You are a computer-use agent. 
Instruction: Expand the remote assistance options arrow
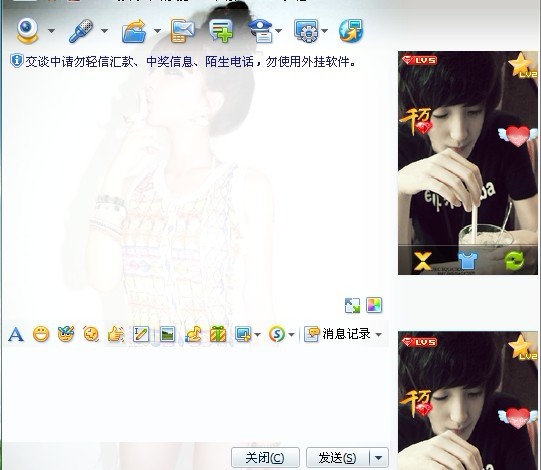324,31
